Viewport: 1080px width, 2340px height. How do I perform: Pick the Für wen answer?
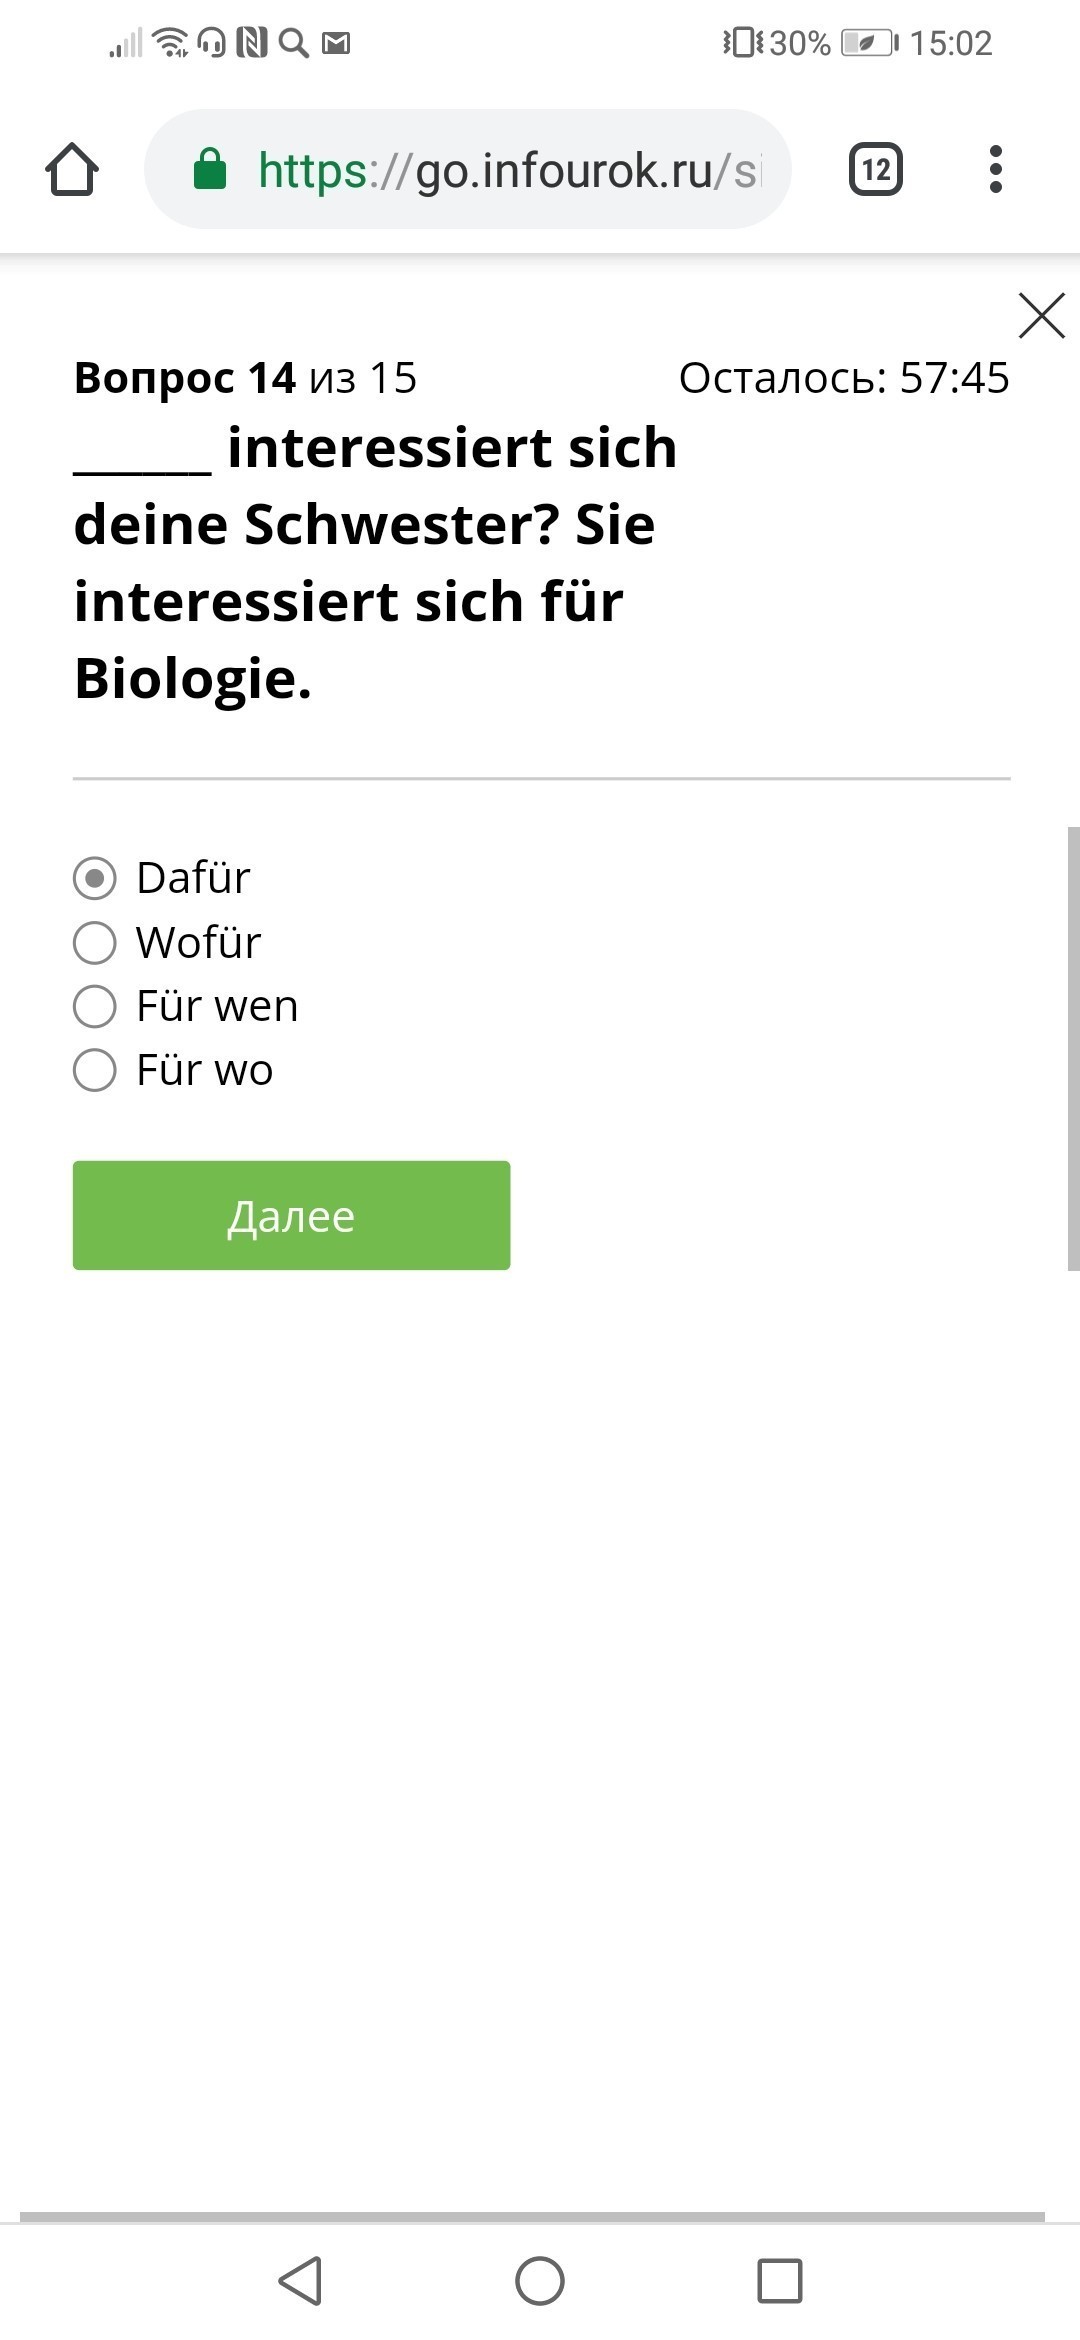coord(95,1007)
